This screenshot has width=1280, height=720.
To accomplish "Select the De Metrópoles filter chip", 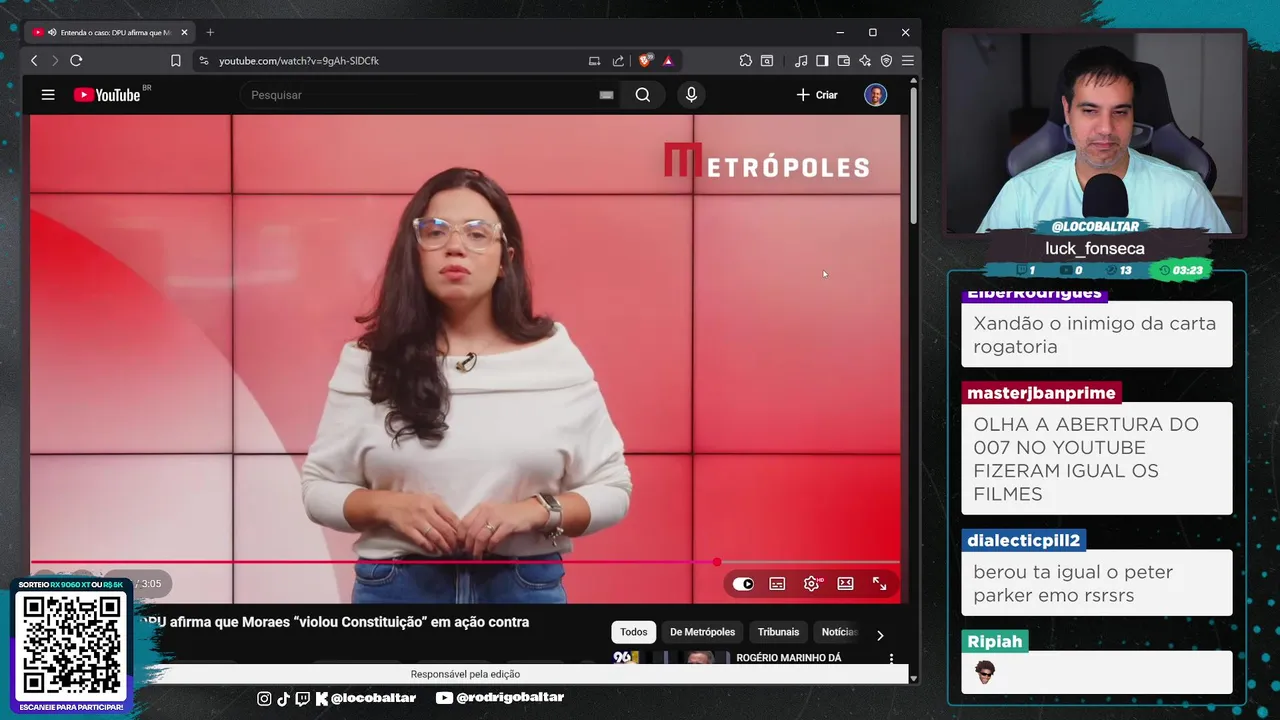I will click(702, 632).
